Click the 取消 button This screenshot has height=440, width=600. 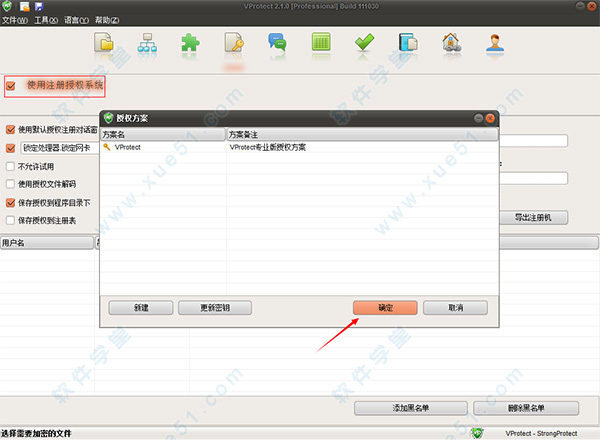click(x=455, y=308)
